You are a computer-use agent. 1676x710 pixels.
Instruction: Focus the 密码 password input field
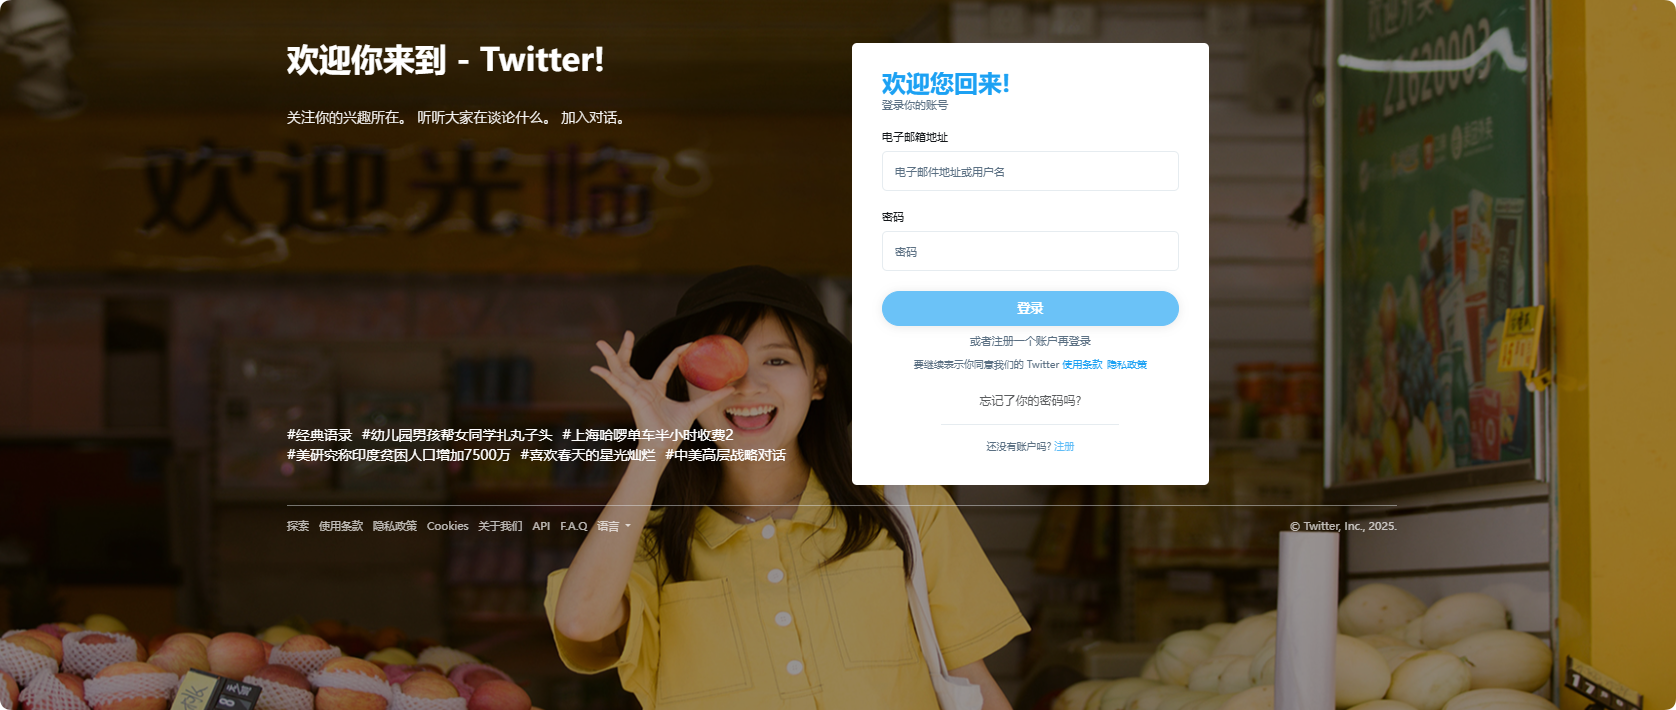1030,251
